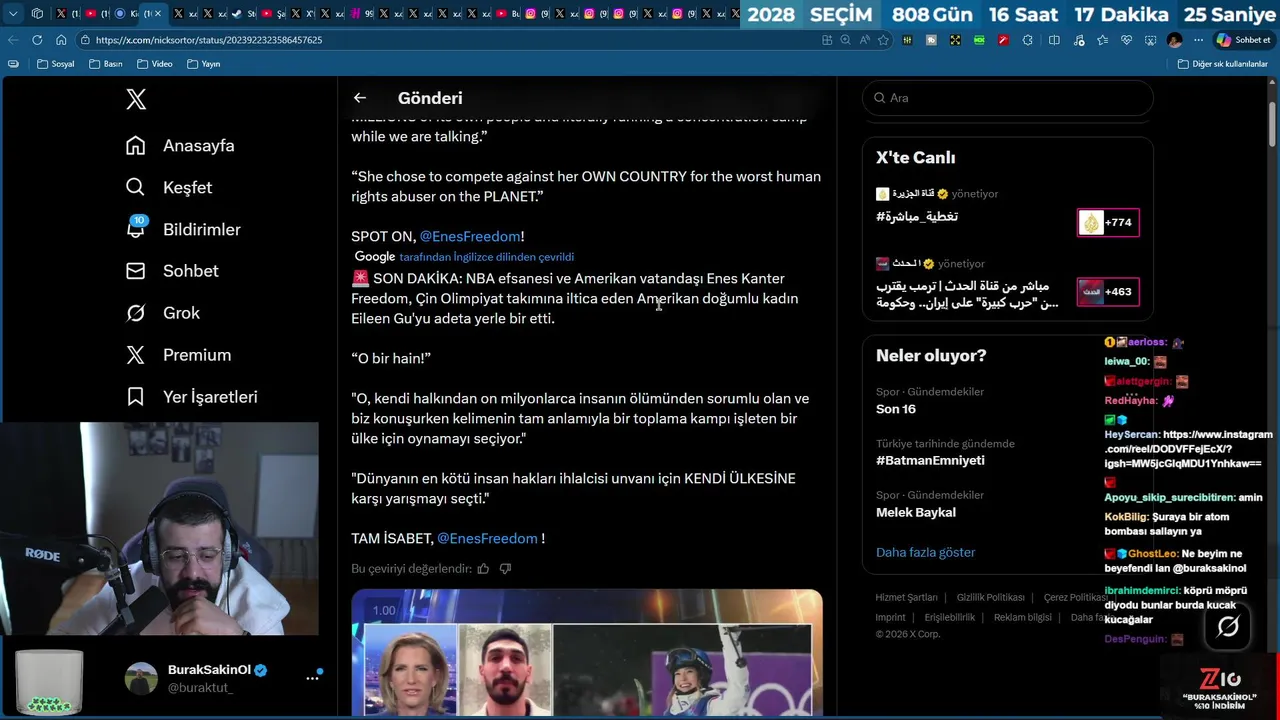This screenshot has width=1280, height=720.
Task: Open the Sosyal bookmarks folder
Action: tap(55, 64)
